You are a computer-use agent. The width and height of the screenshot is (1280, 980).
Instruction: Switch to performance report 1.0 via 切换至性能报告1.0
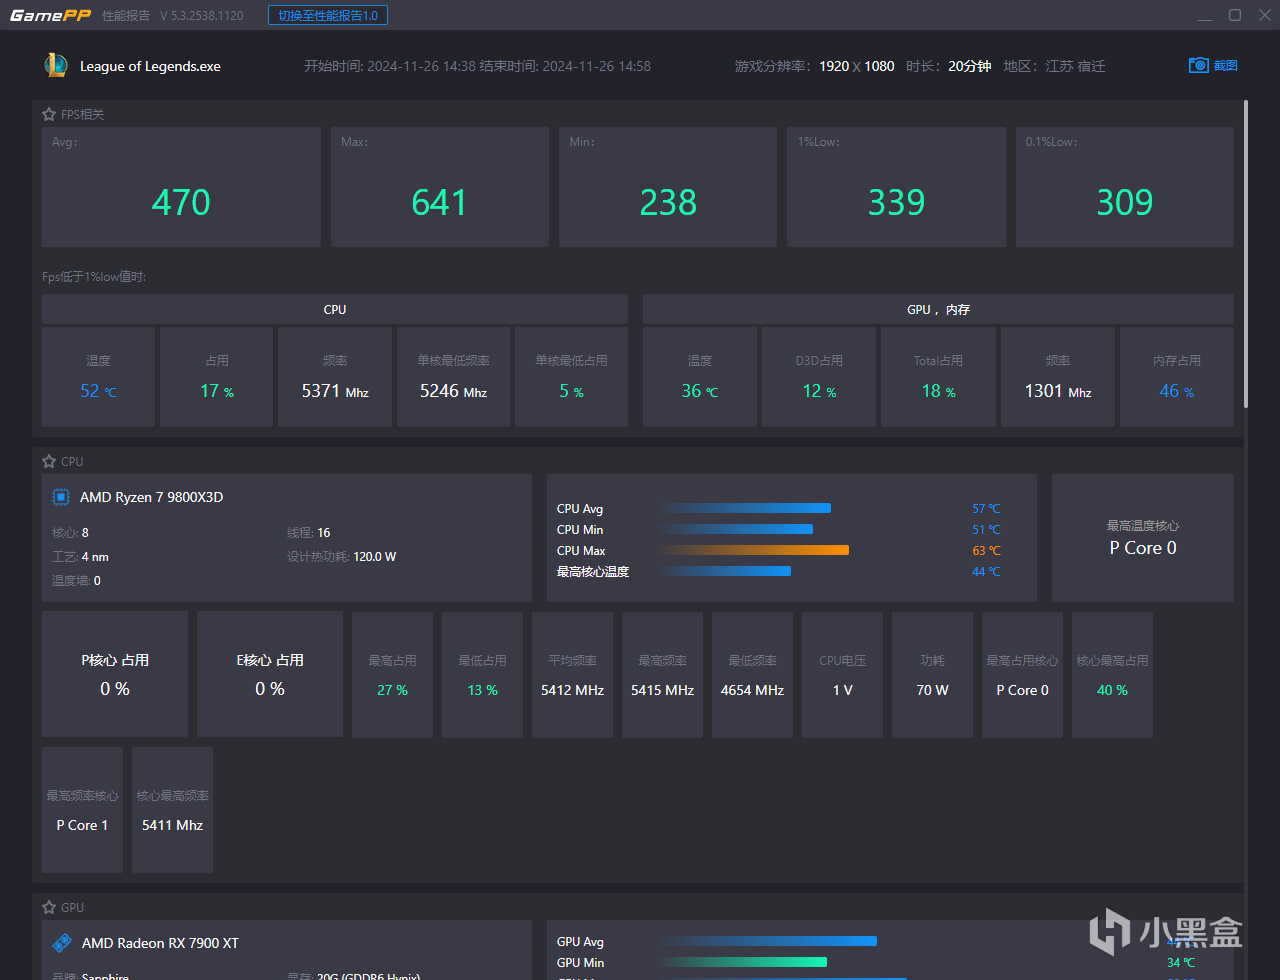(x=328, y=15)
